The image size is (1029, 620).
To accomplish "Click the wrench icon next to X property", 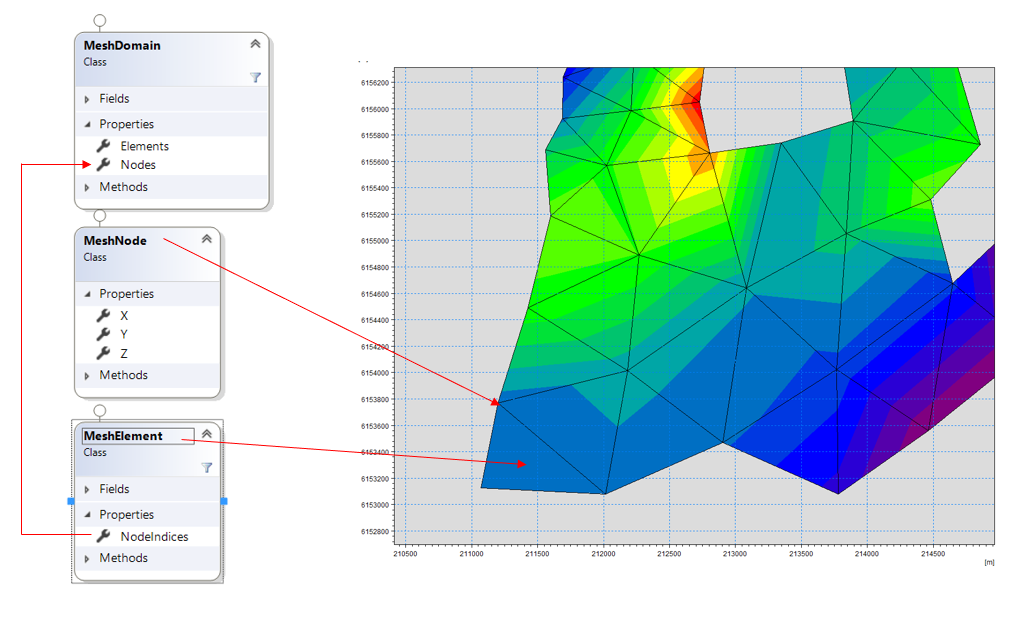I will [x=103, y=315].
